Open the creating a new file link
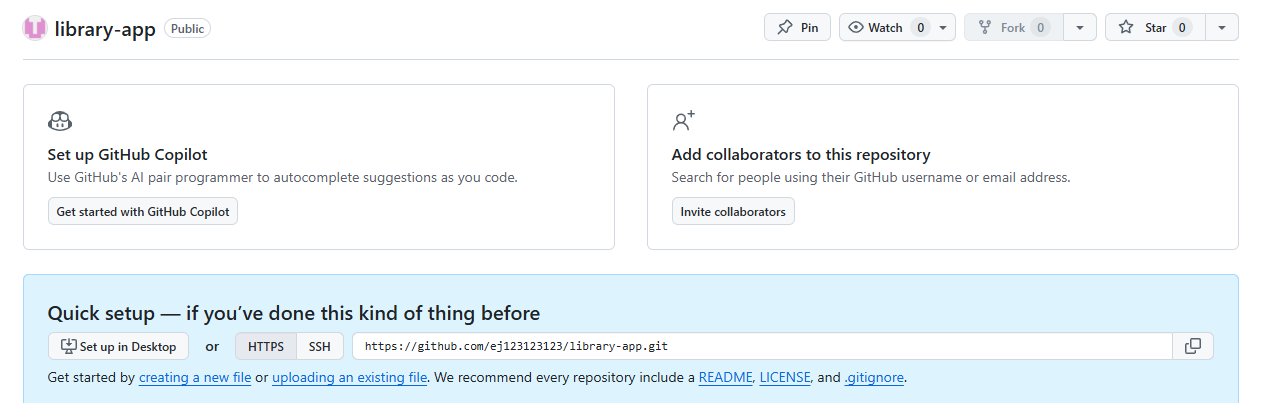Image resolution: width=1286 pixels, height=403 pixels. 195,378
